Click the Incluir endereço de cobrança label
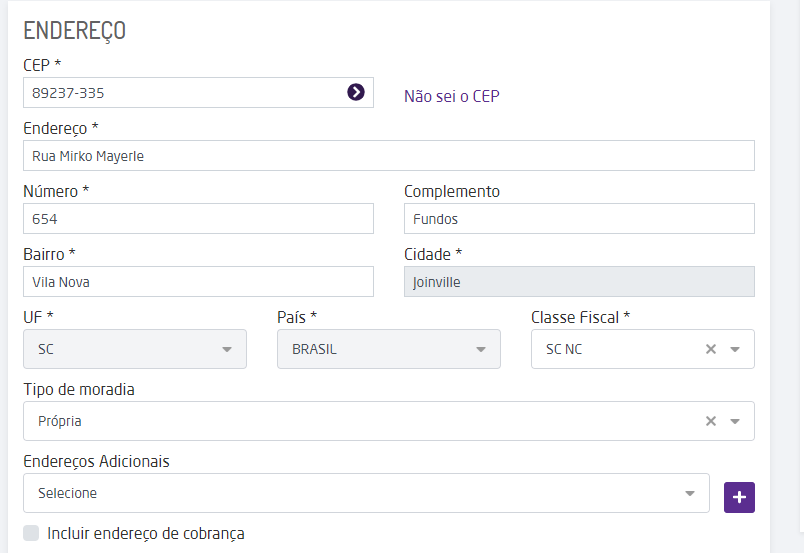 [146, 533]
